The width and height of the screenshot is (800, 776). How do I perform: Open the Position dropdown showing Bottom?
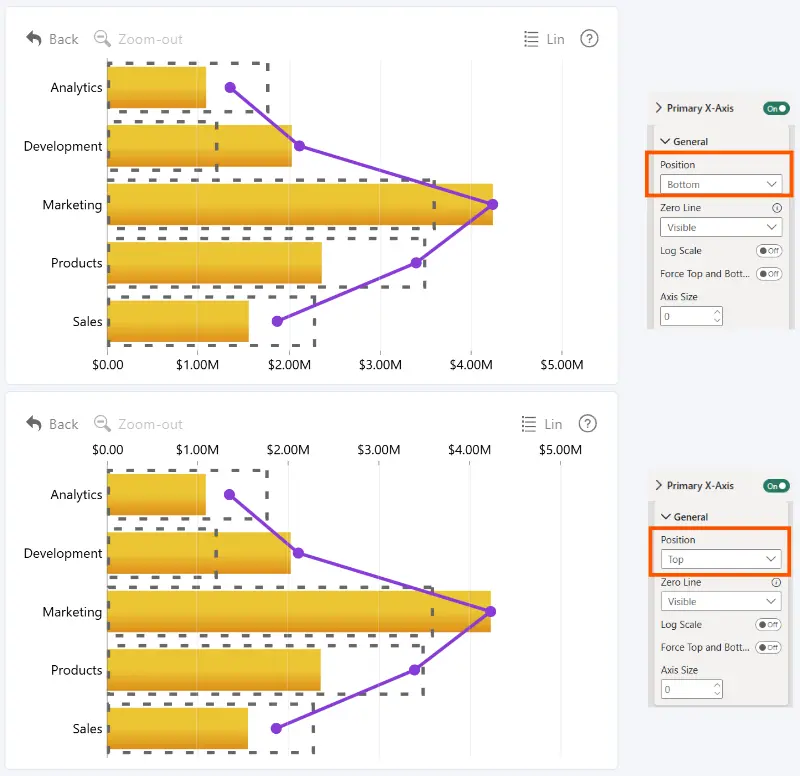tap(721, 184)
